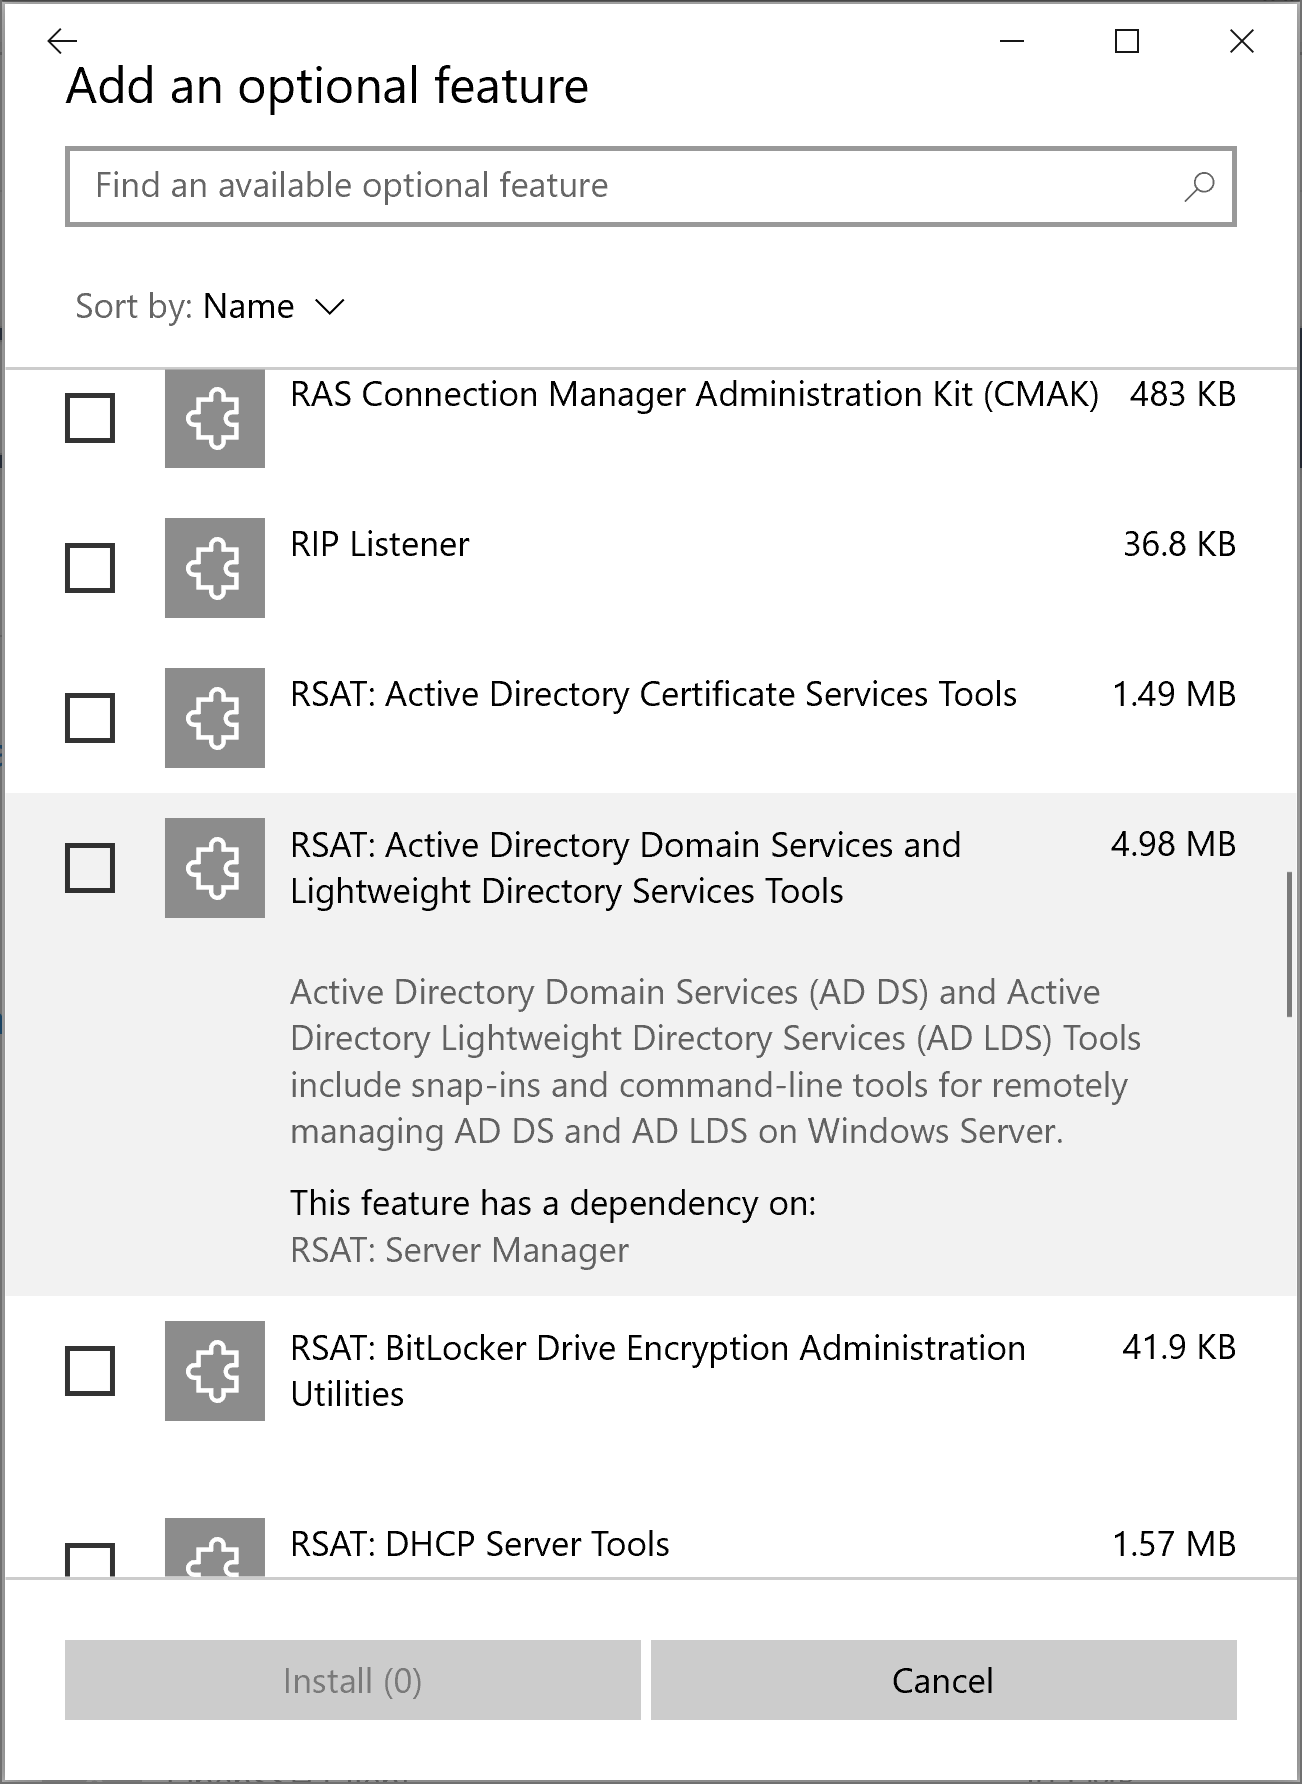Click the Domain Services Tools puzzle icon

tap(215, 868)
